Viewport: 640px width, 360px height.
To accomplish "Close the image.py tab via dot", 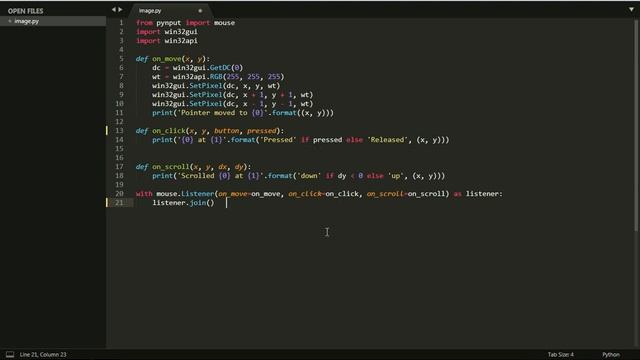I will (200, 11).
